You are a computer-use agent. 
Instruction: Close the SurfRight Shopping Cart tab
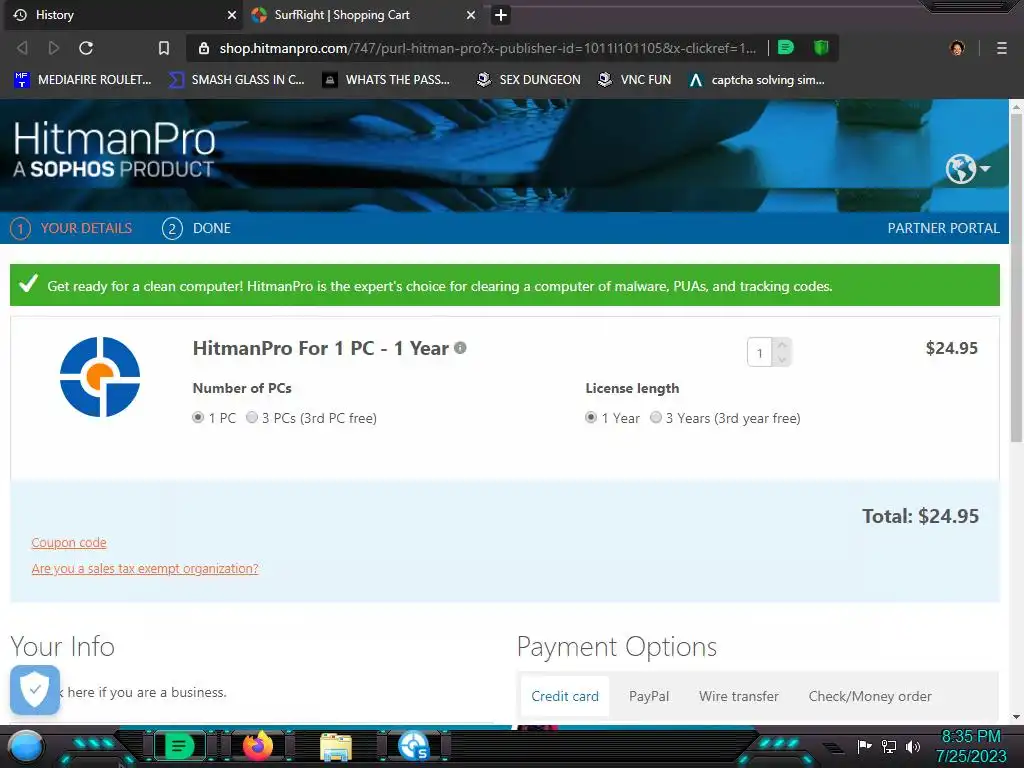pos(471,15)
